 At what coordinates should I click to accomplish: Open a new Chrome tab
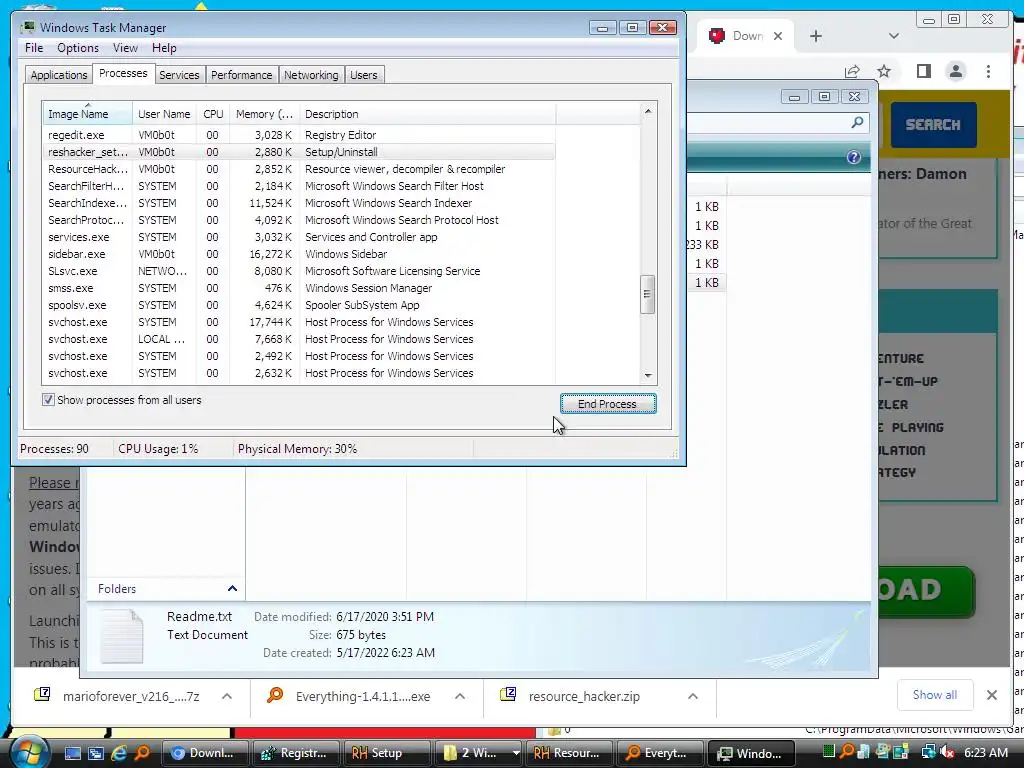(816, 37)
